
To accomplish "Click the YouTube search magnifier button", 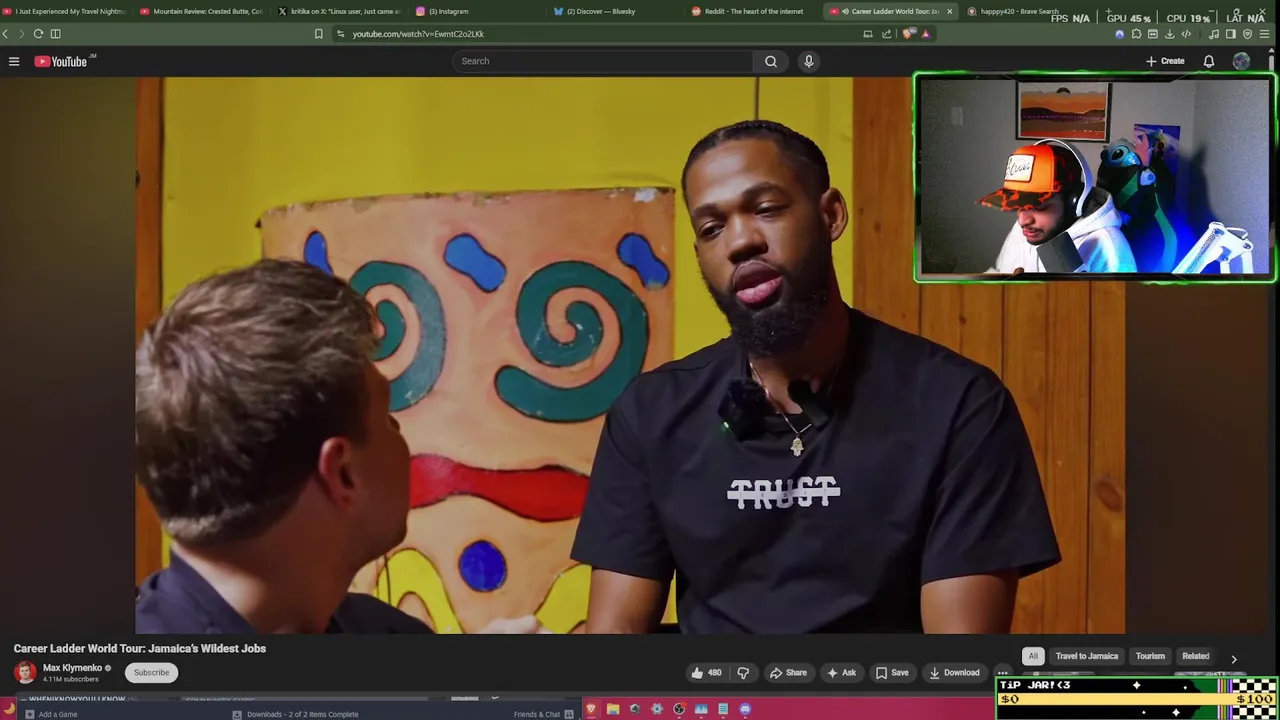I will click(x=771, y=61).
